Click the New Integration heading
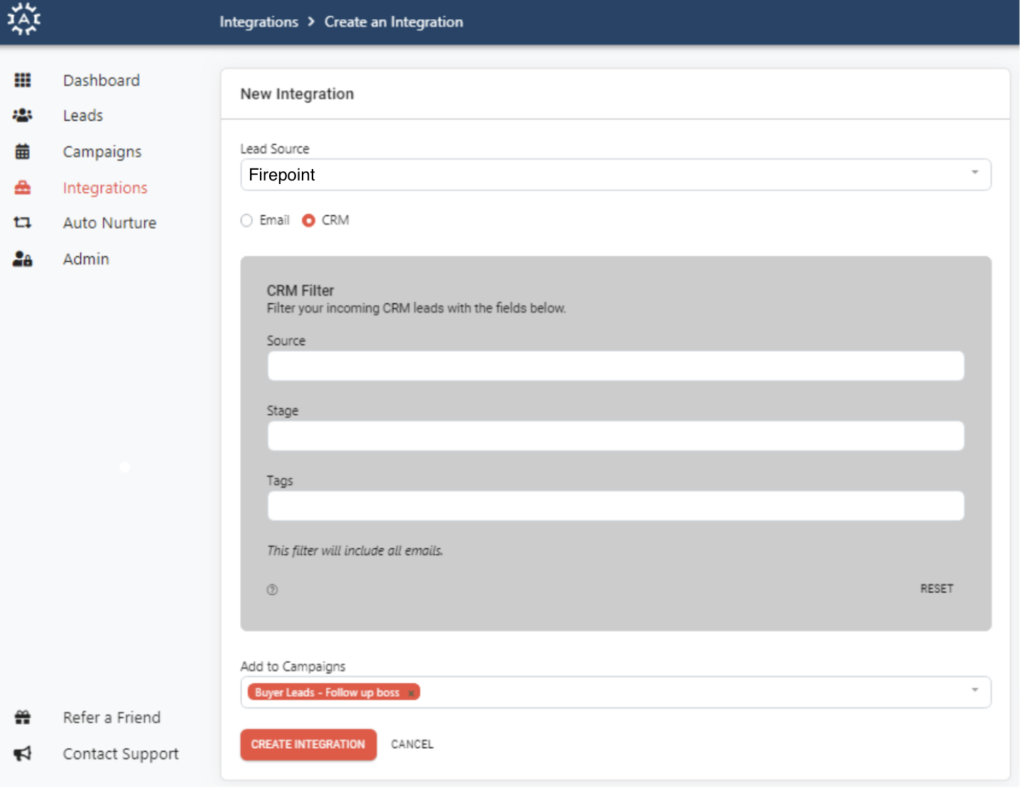Viewport: 1024px width, 790px height. pos(297,94)
